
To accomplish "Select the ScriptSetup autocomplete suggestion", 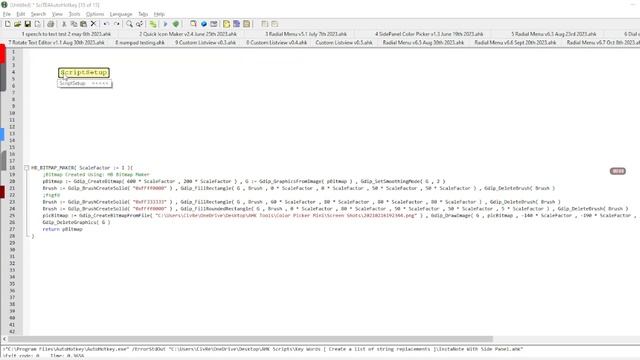I will click(x=84, y=83).
